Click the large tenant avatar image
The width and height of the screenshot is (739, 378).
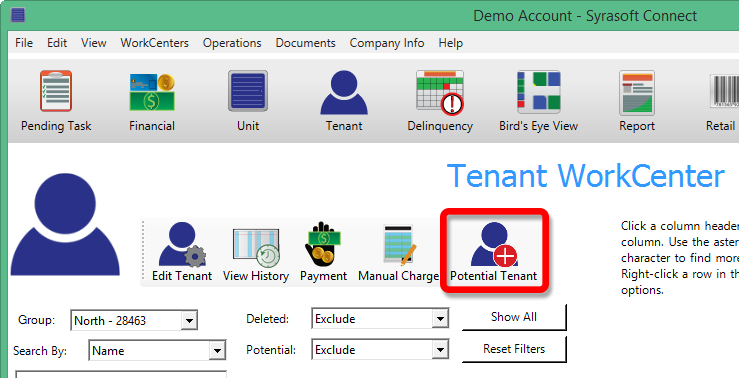tap(65, 224)
